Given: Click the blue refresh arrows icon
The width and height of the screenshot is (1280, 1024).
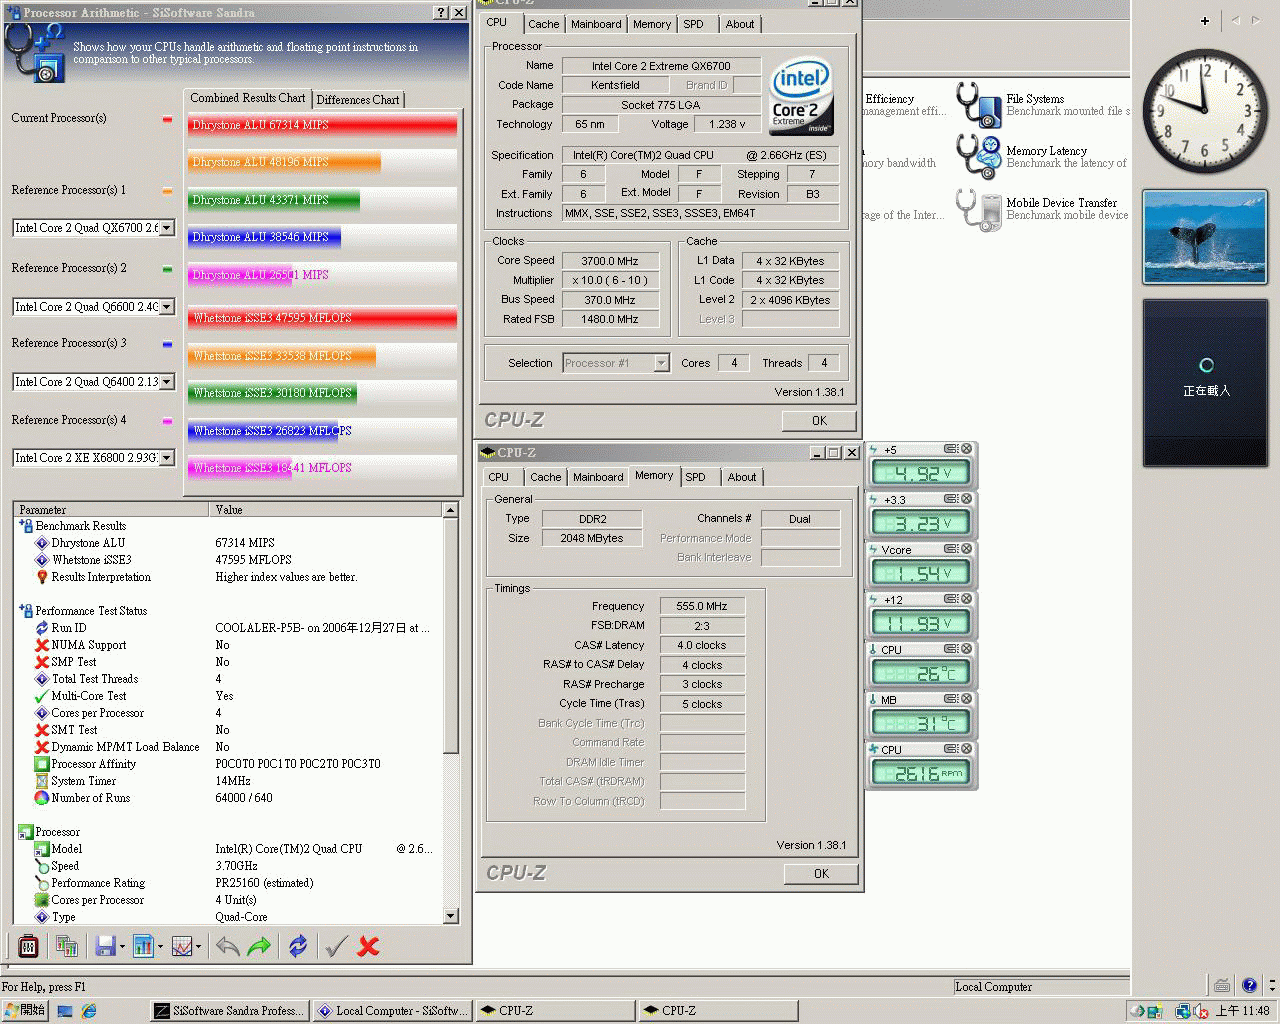Looking at the screenshot, I should 298,946.
